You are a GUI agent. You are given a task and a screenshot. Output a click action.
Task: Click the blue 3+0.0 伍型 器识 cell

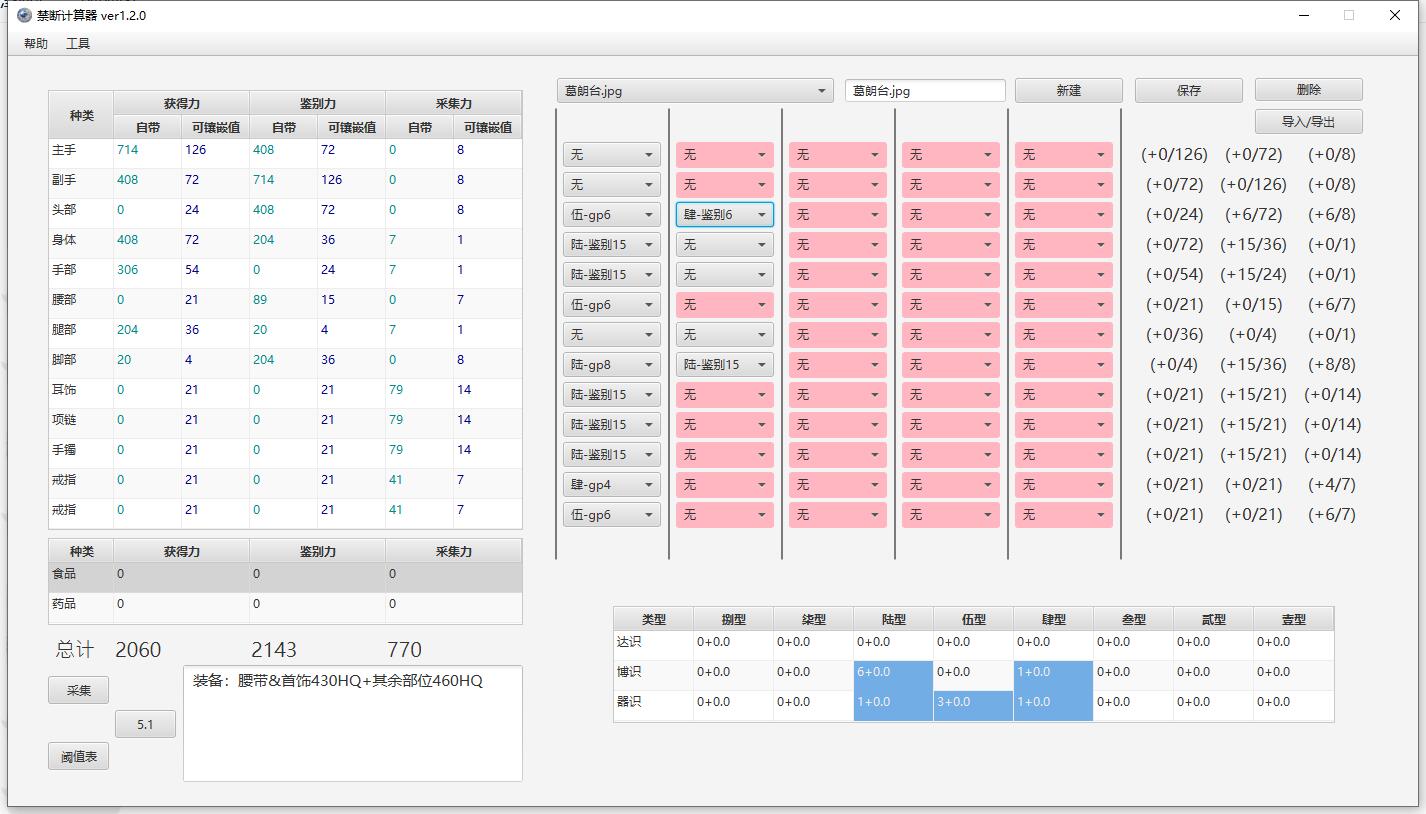972,703
